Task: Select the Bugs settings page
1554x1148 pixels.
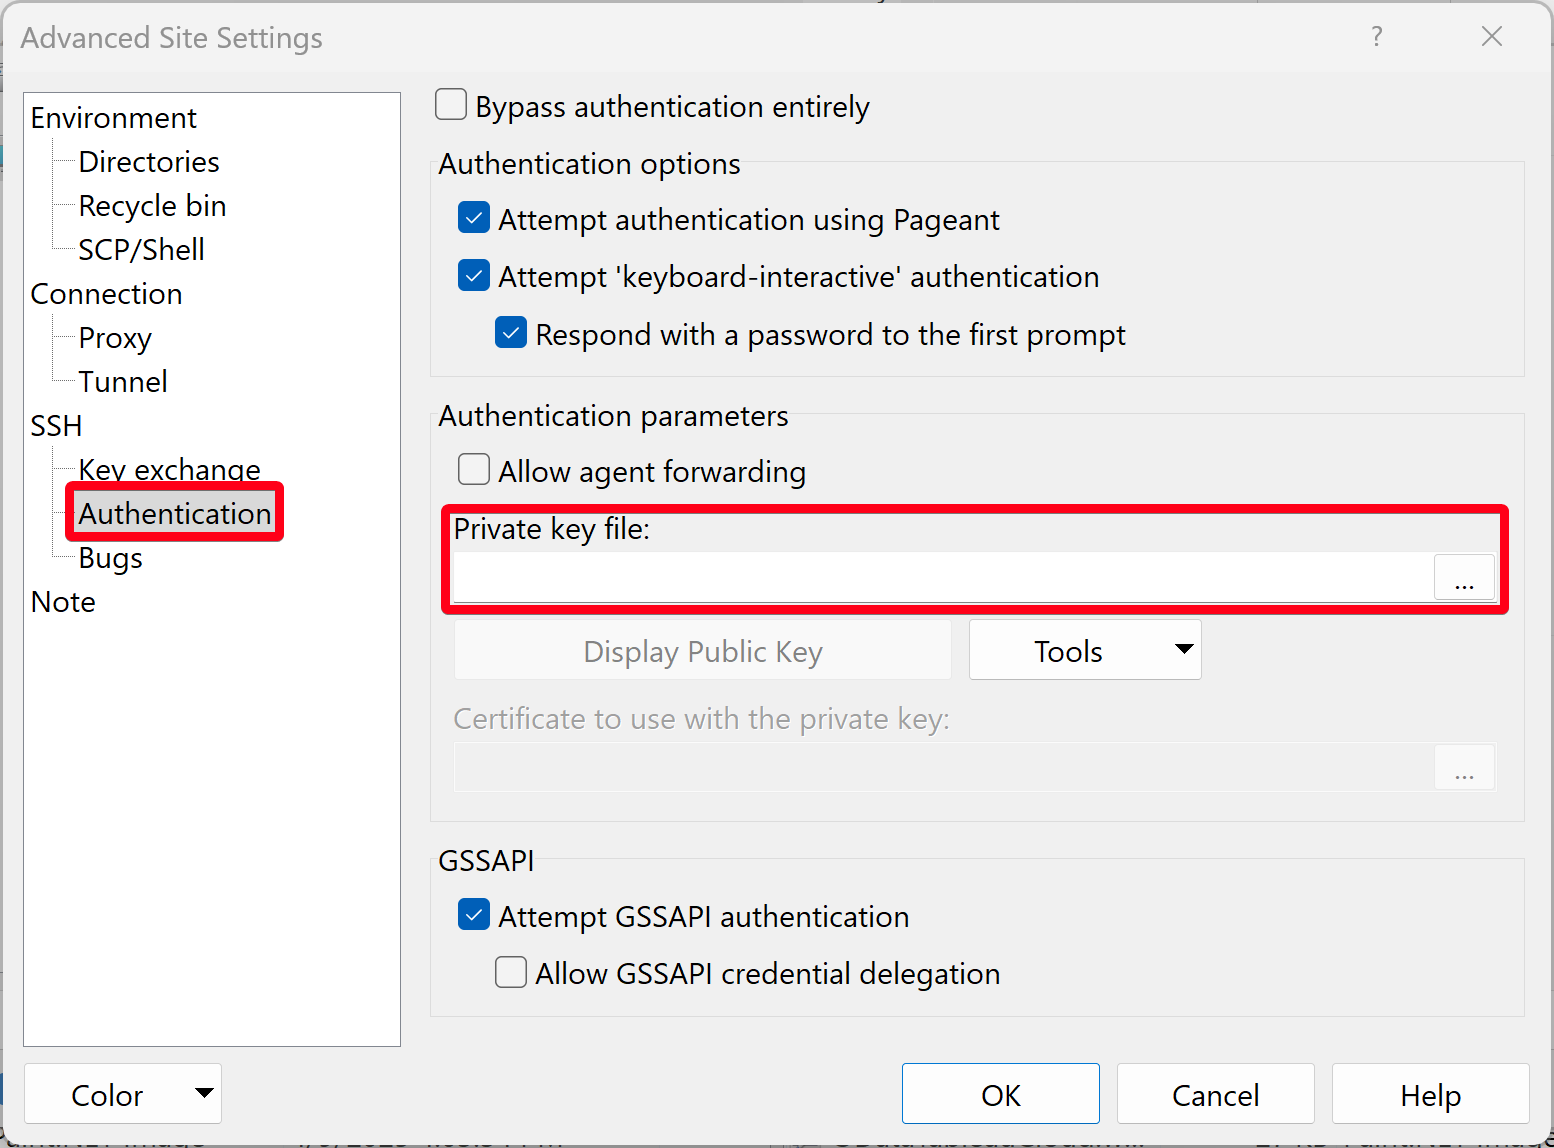Action: (x=109, y=557)
